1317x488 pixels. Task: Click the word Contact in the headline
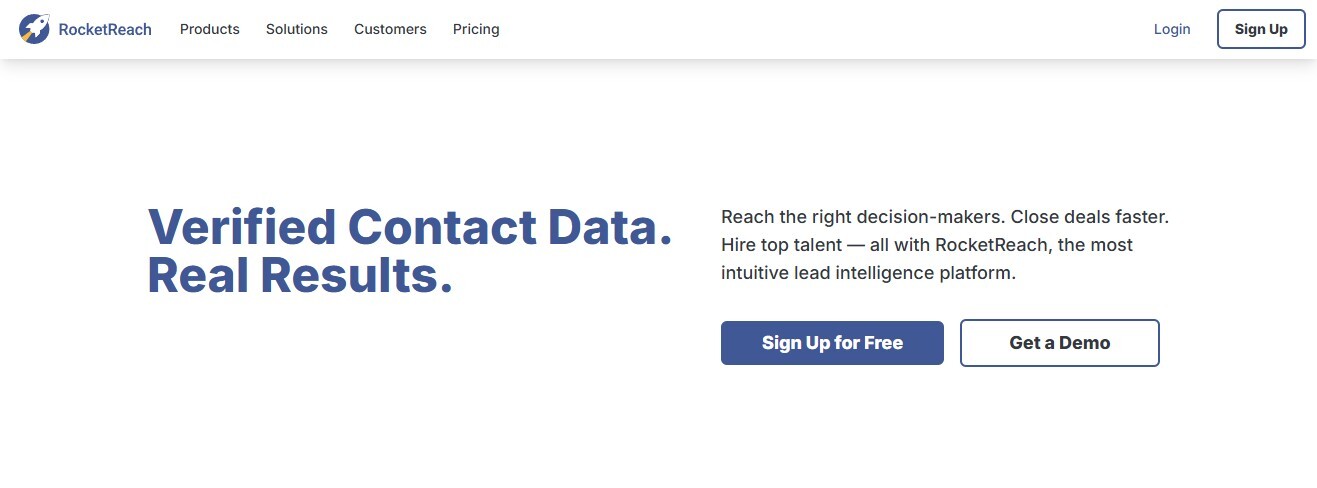click(442, 228)
